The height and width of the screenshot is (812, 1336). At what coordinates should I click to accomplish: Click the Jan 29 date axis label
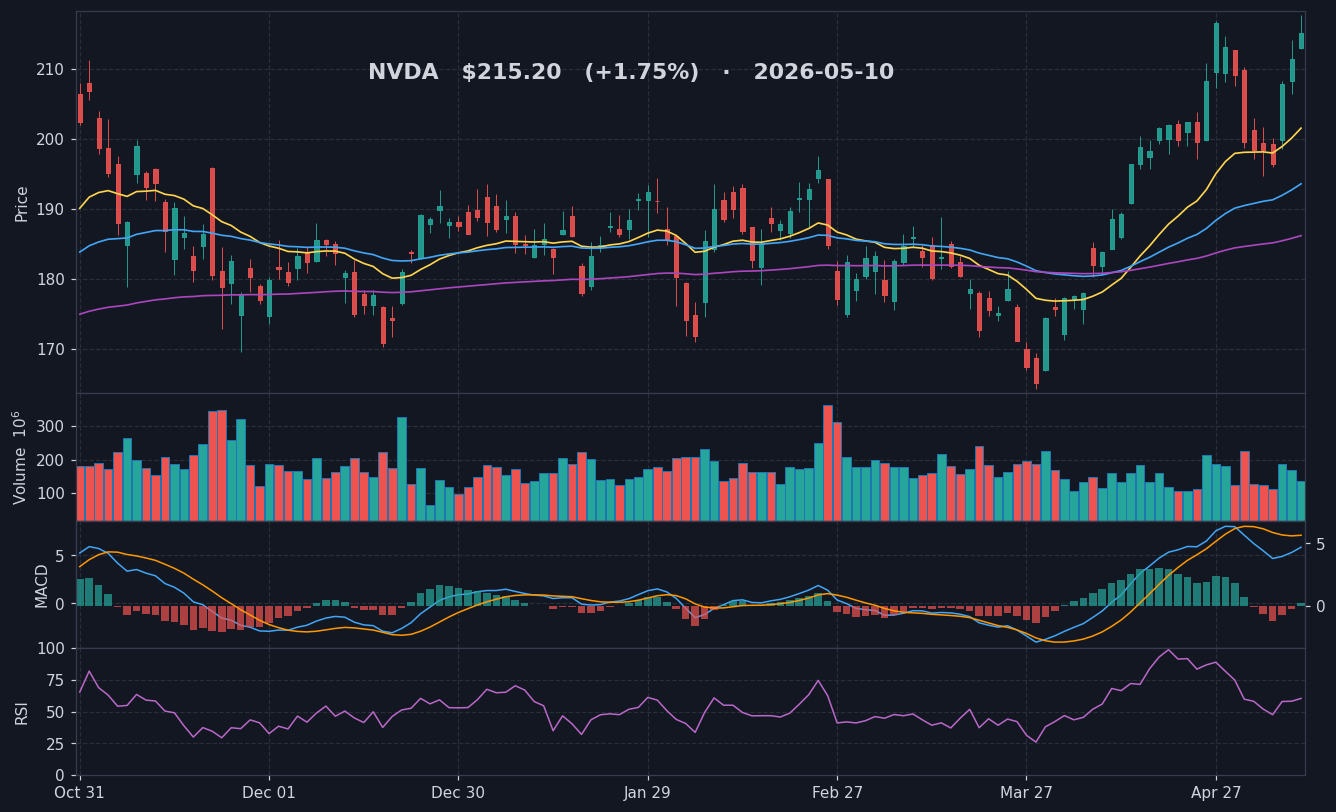pyautogui.click(x=647, y=793)
